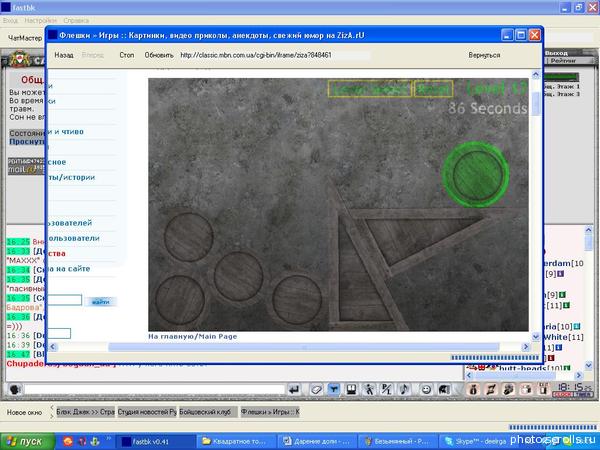Viewport: 600px width, 450px height.
Task: Open the Вход menu in fastbk
Action: coord(10,20)
